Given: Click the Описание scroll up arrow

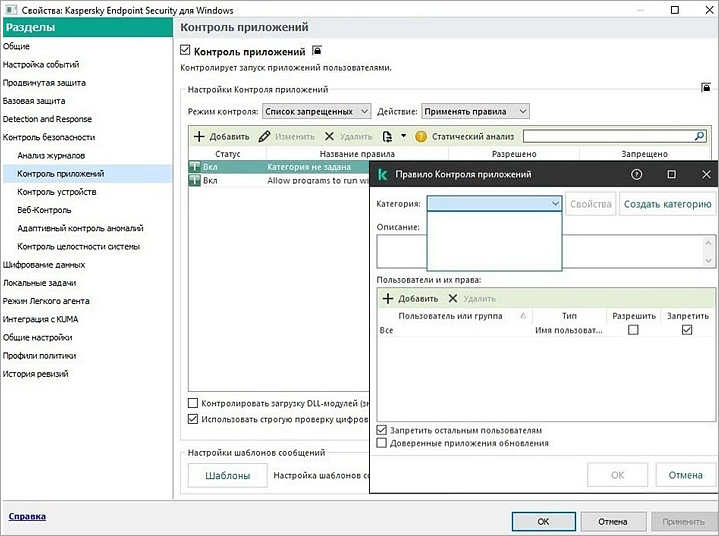Looking at the screenshot, I should 708,243.
